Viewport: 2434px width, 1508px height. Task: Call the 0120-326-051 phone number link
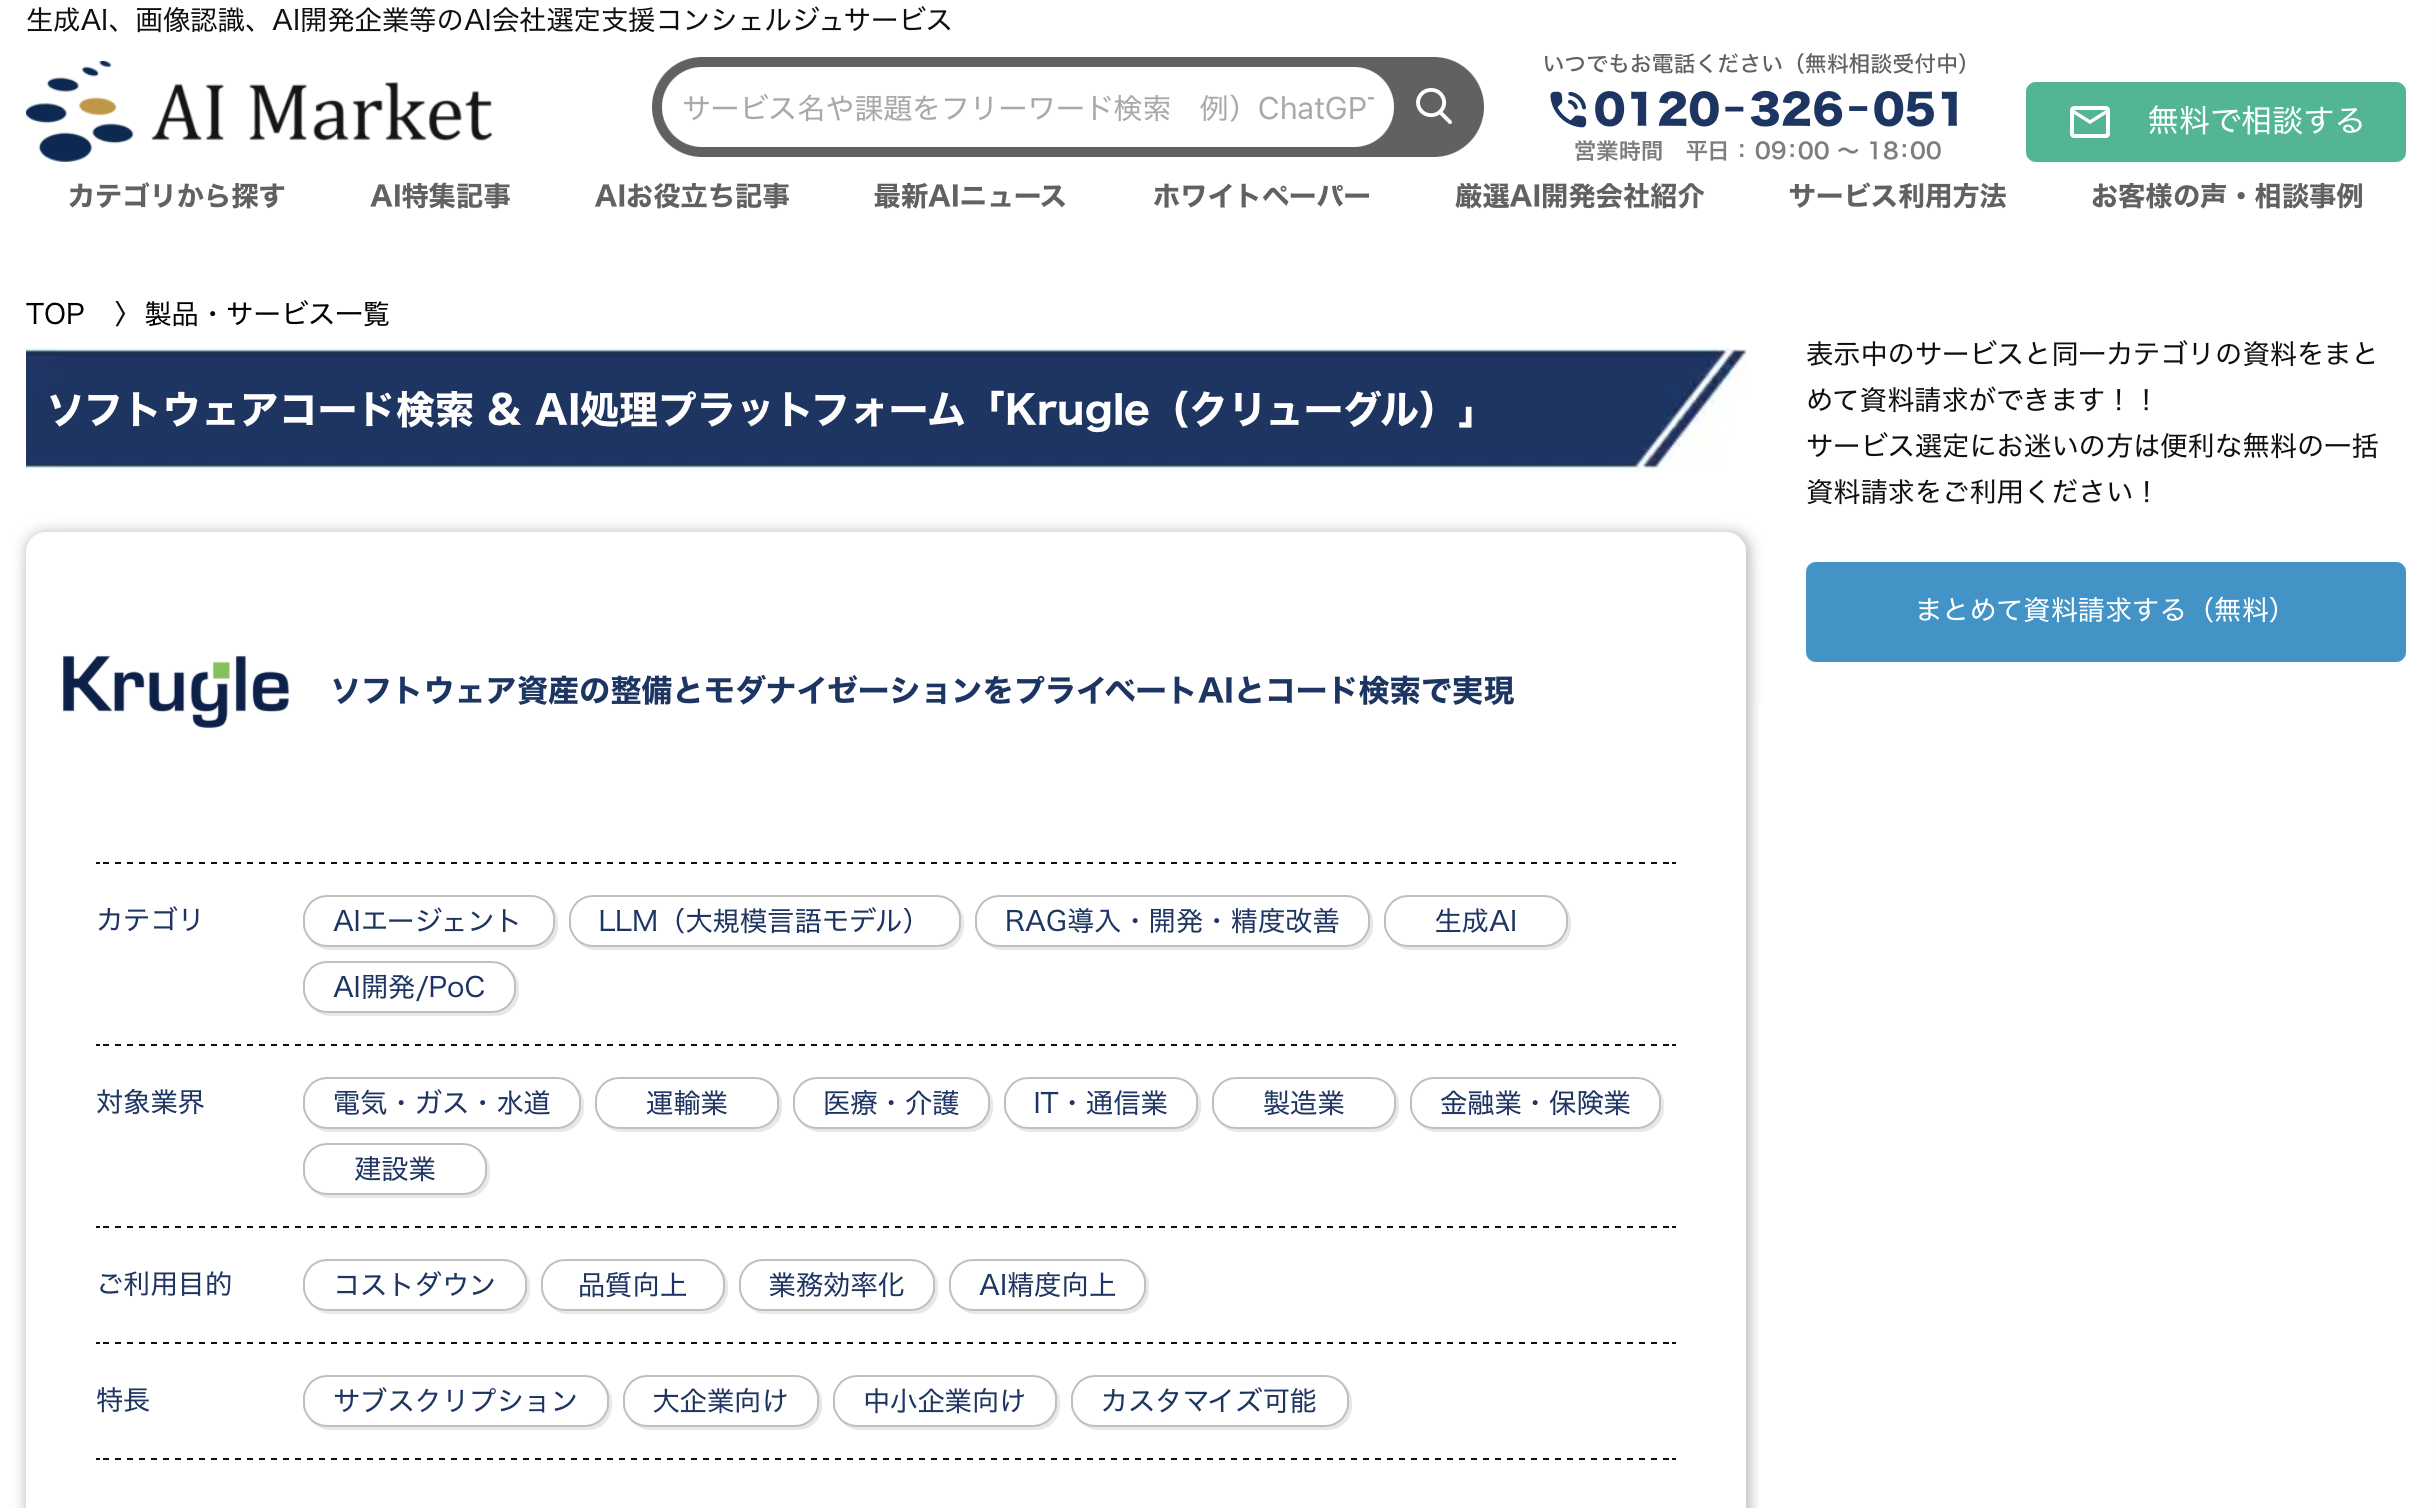1776,109
